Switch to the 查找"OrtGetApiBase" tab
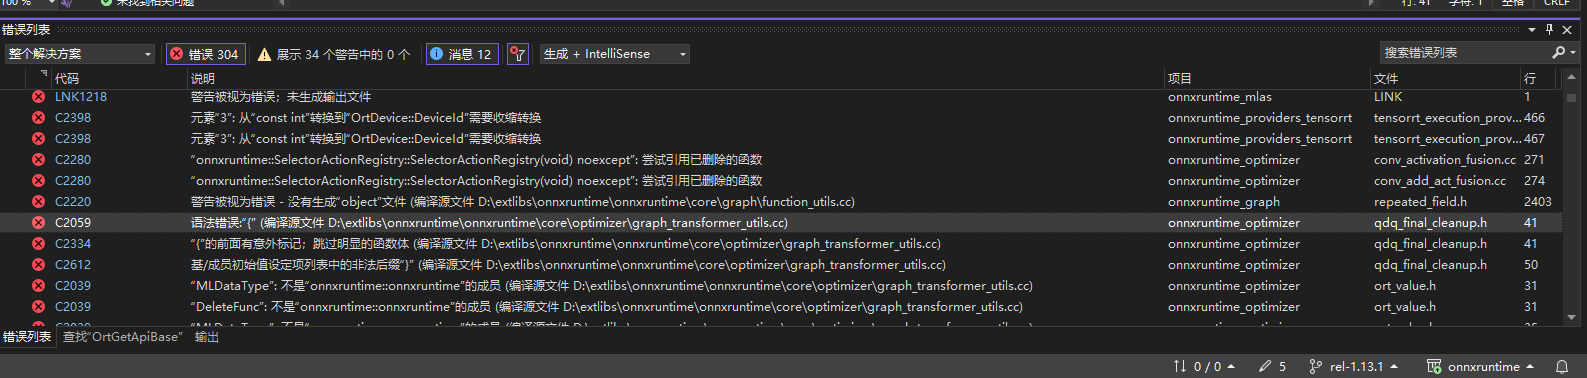The image size is (1587, 378). click(123, 337)
